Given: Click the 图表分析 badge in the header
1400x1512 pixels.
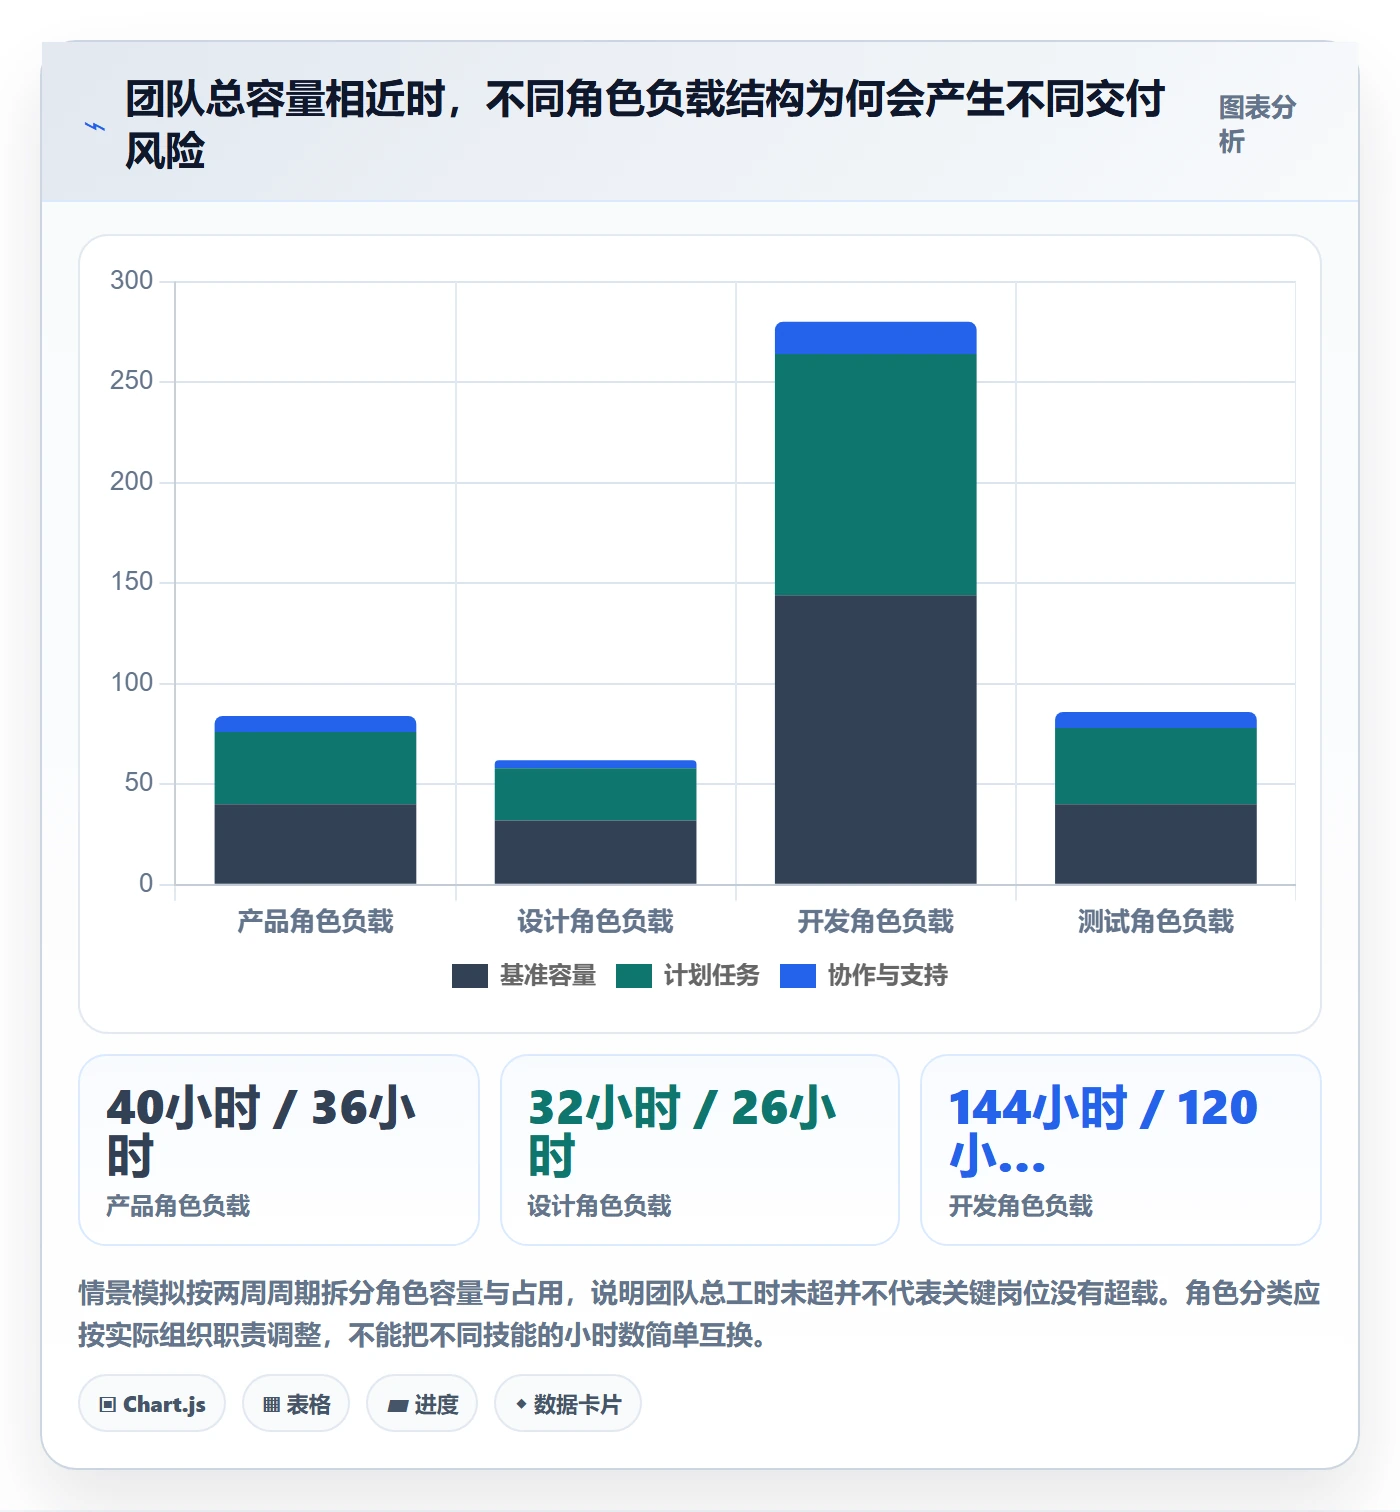Looking at the screenshot, I should [1257, 124].
